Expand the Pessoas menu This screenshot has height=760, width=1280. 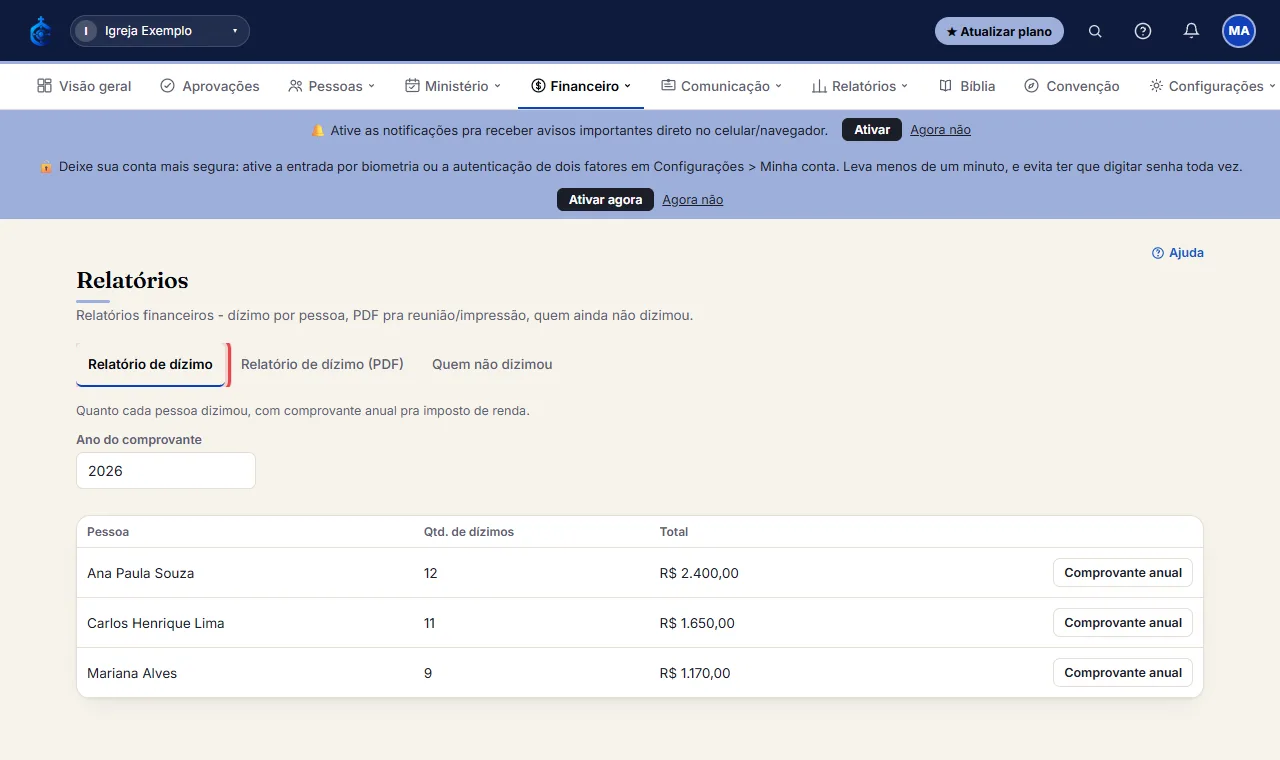tap(331, 86)
